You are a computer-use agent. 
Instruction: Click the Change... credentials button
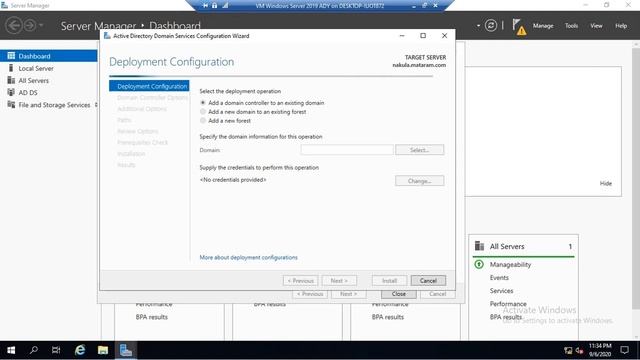(x=419, y=181)
